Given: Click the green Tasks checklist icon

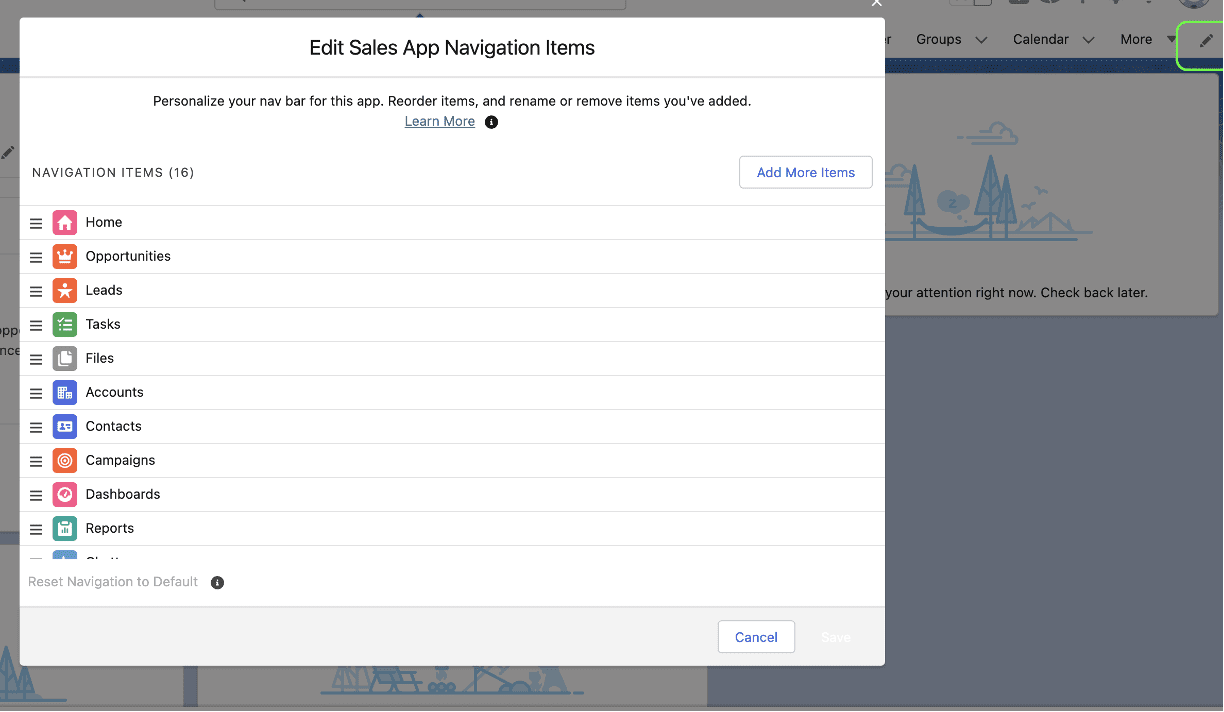Looking at the screenshot, I should click(65, 325).
